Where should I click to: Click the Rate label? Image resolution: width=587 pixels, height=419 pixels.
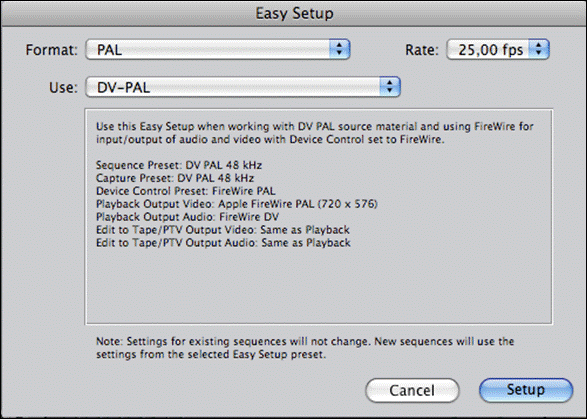[422, 50]
